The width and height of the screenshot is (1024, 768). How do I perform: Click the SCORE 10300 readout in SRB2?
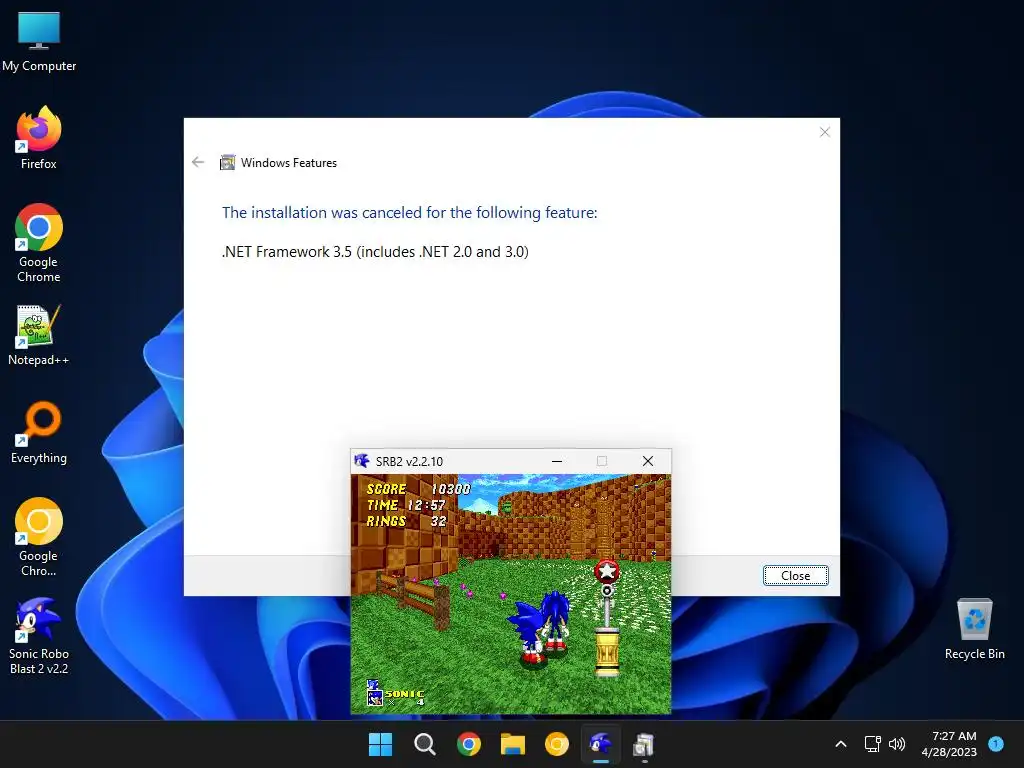tap(418, 488)
